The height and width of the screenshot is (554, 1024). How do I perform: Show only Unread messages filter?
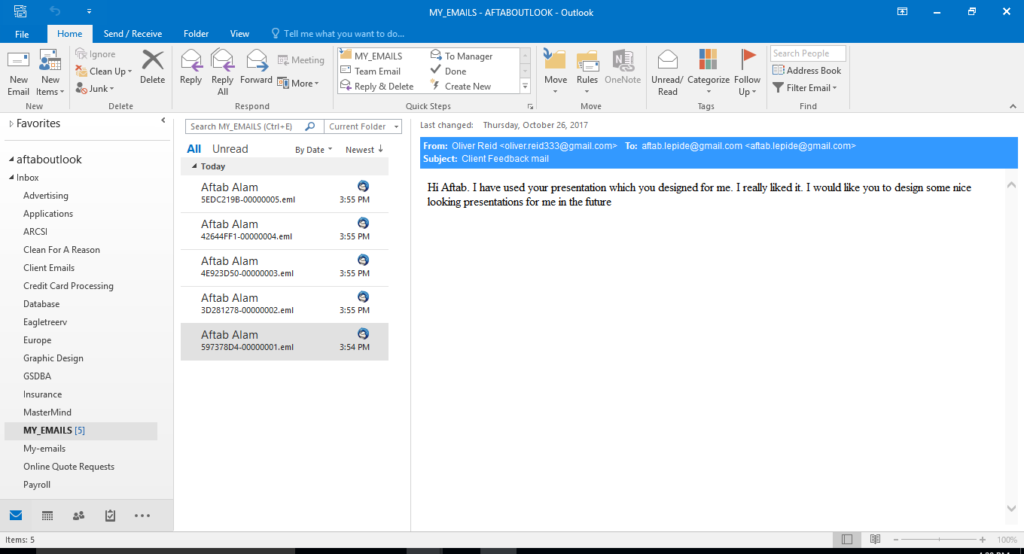(x=230, y=149)
